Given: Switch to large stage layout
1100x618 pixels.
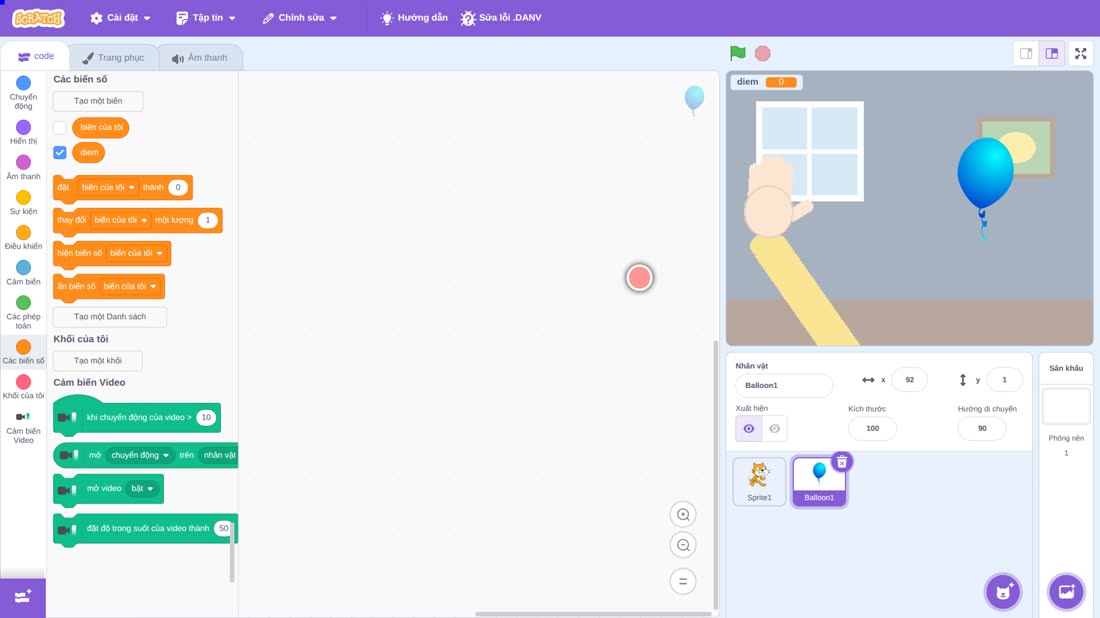Looking at the screenshot, I should click(1052, 53).
